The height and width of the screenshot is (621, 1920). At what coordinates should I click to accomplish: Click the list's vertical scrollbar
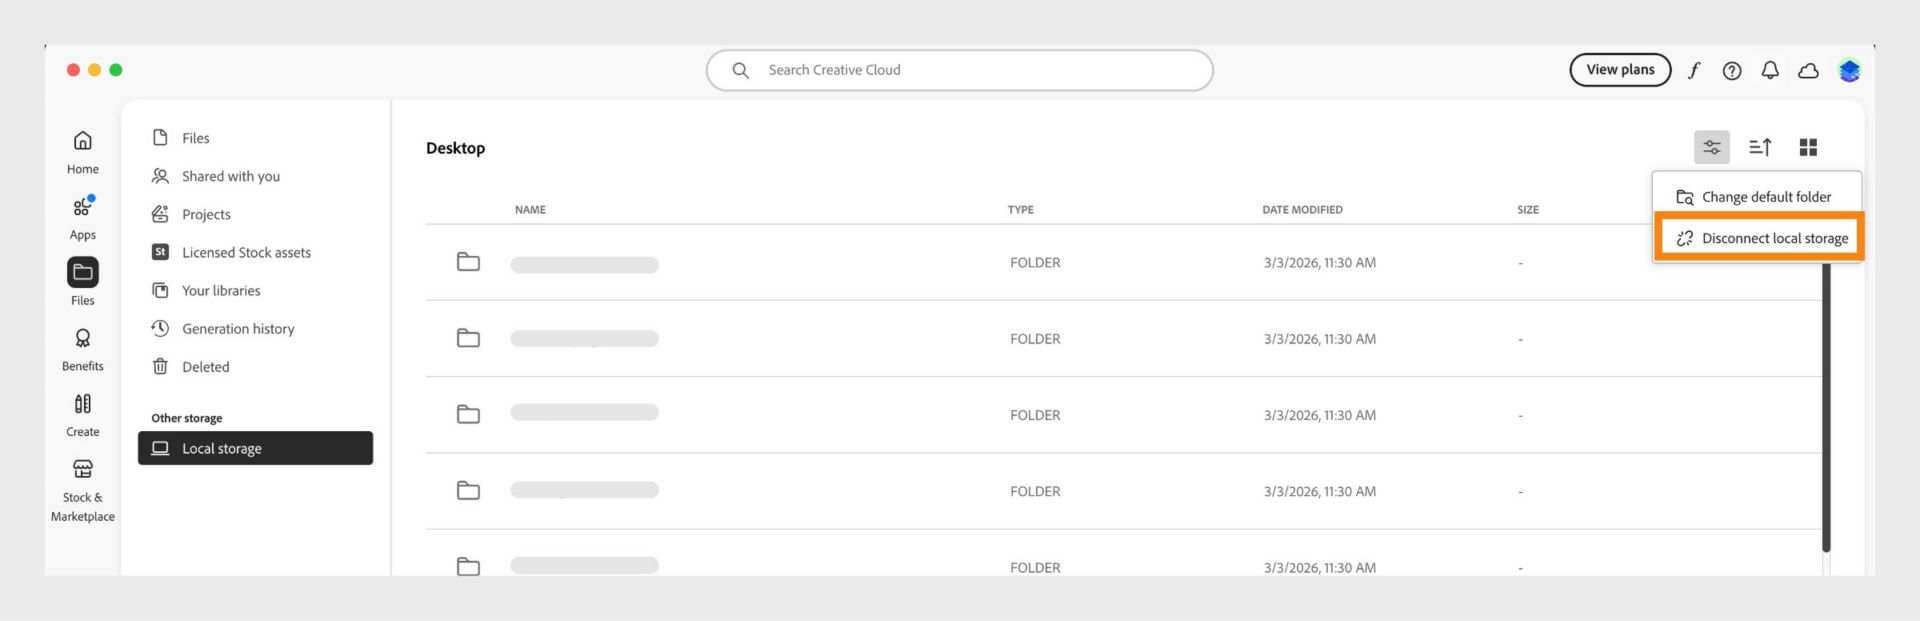click(1826, 406)
